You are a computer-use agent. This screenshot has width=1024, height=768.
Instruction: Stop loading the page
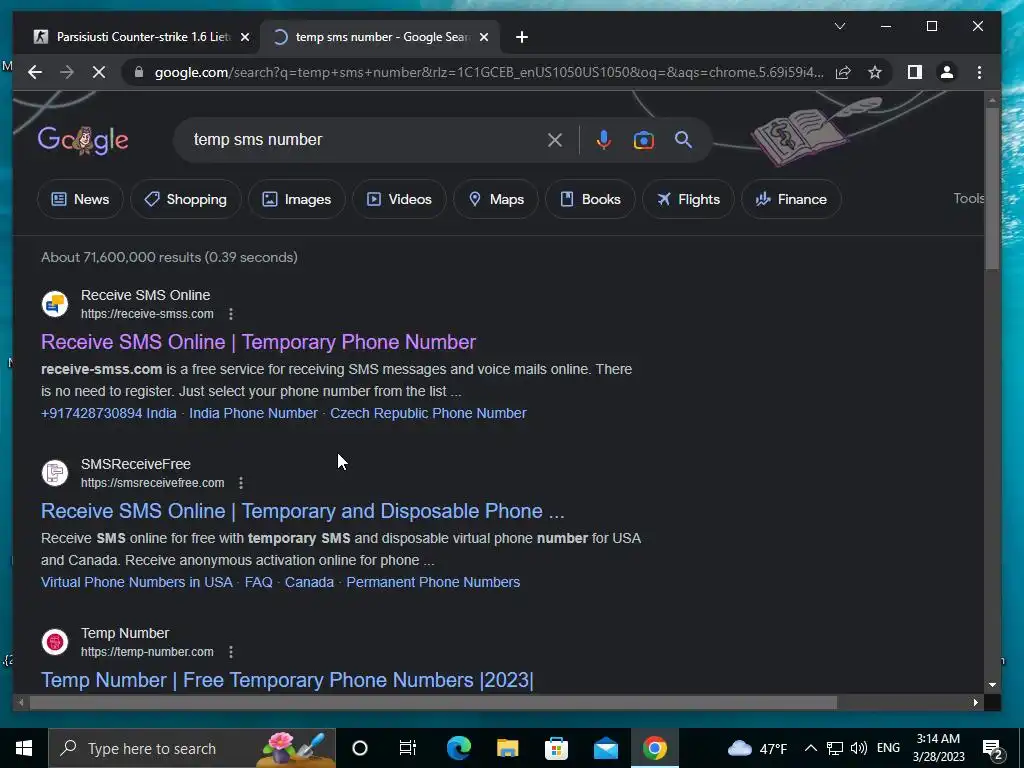[x=99, y=72]
